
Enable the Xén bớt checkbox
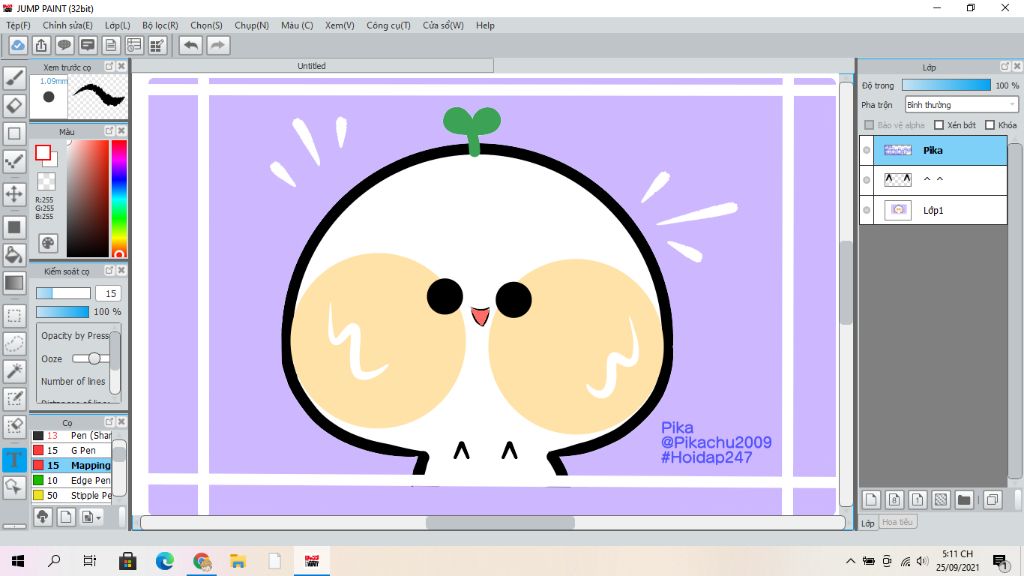coord(939,125)
